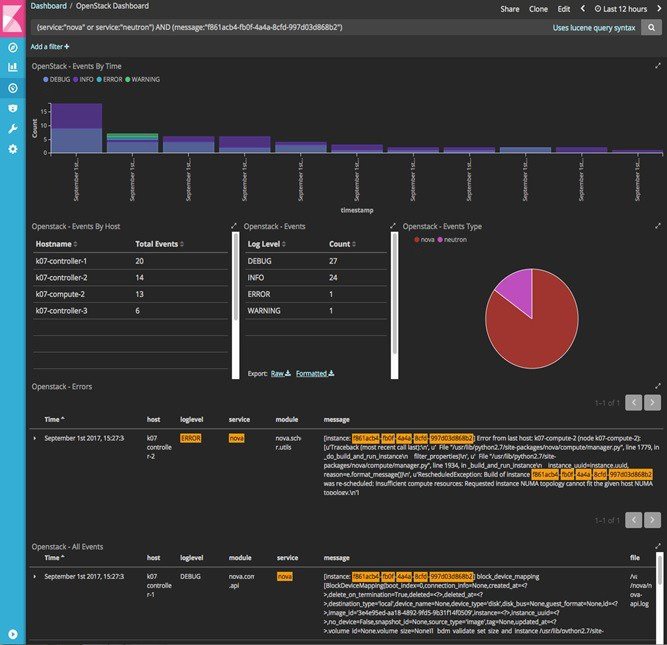This screenshot has height=645, width=667.
Task: Open Dev Tools wrench icon
Action: tap(13, 129)
